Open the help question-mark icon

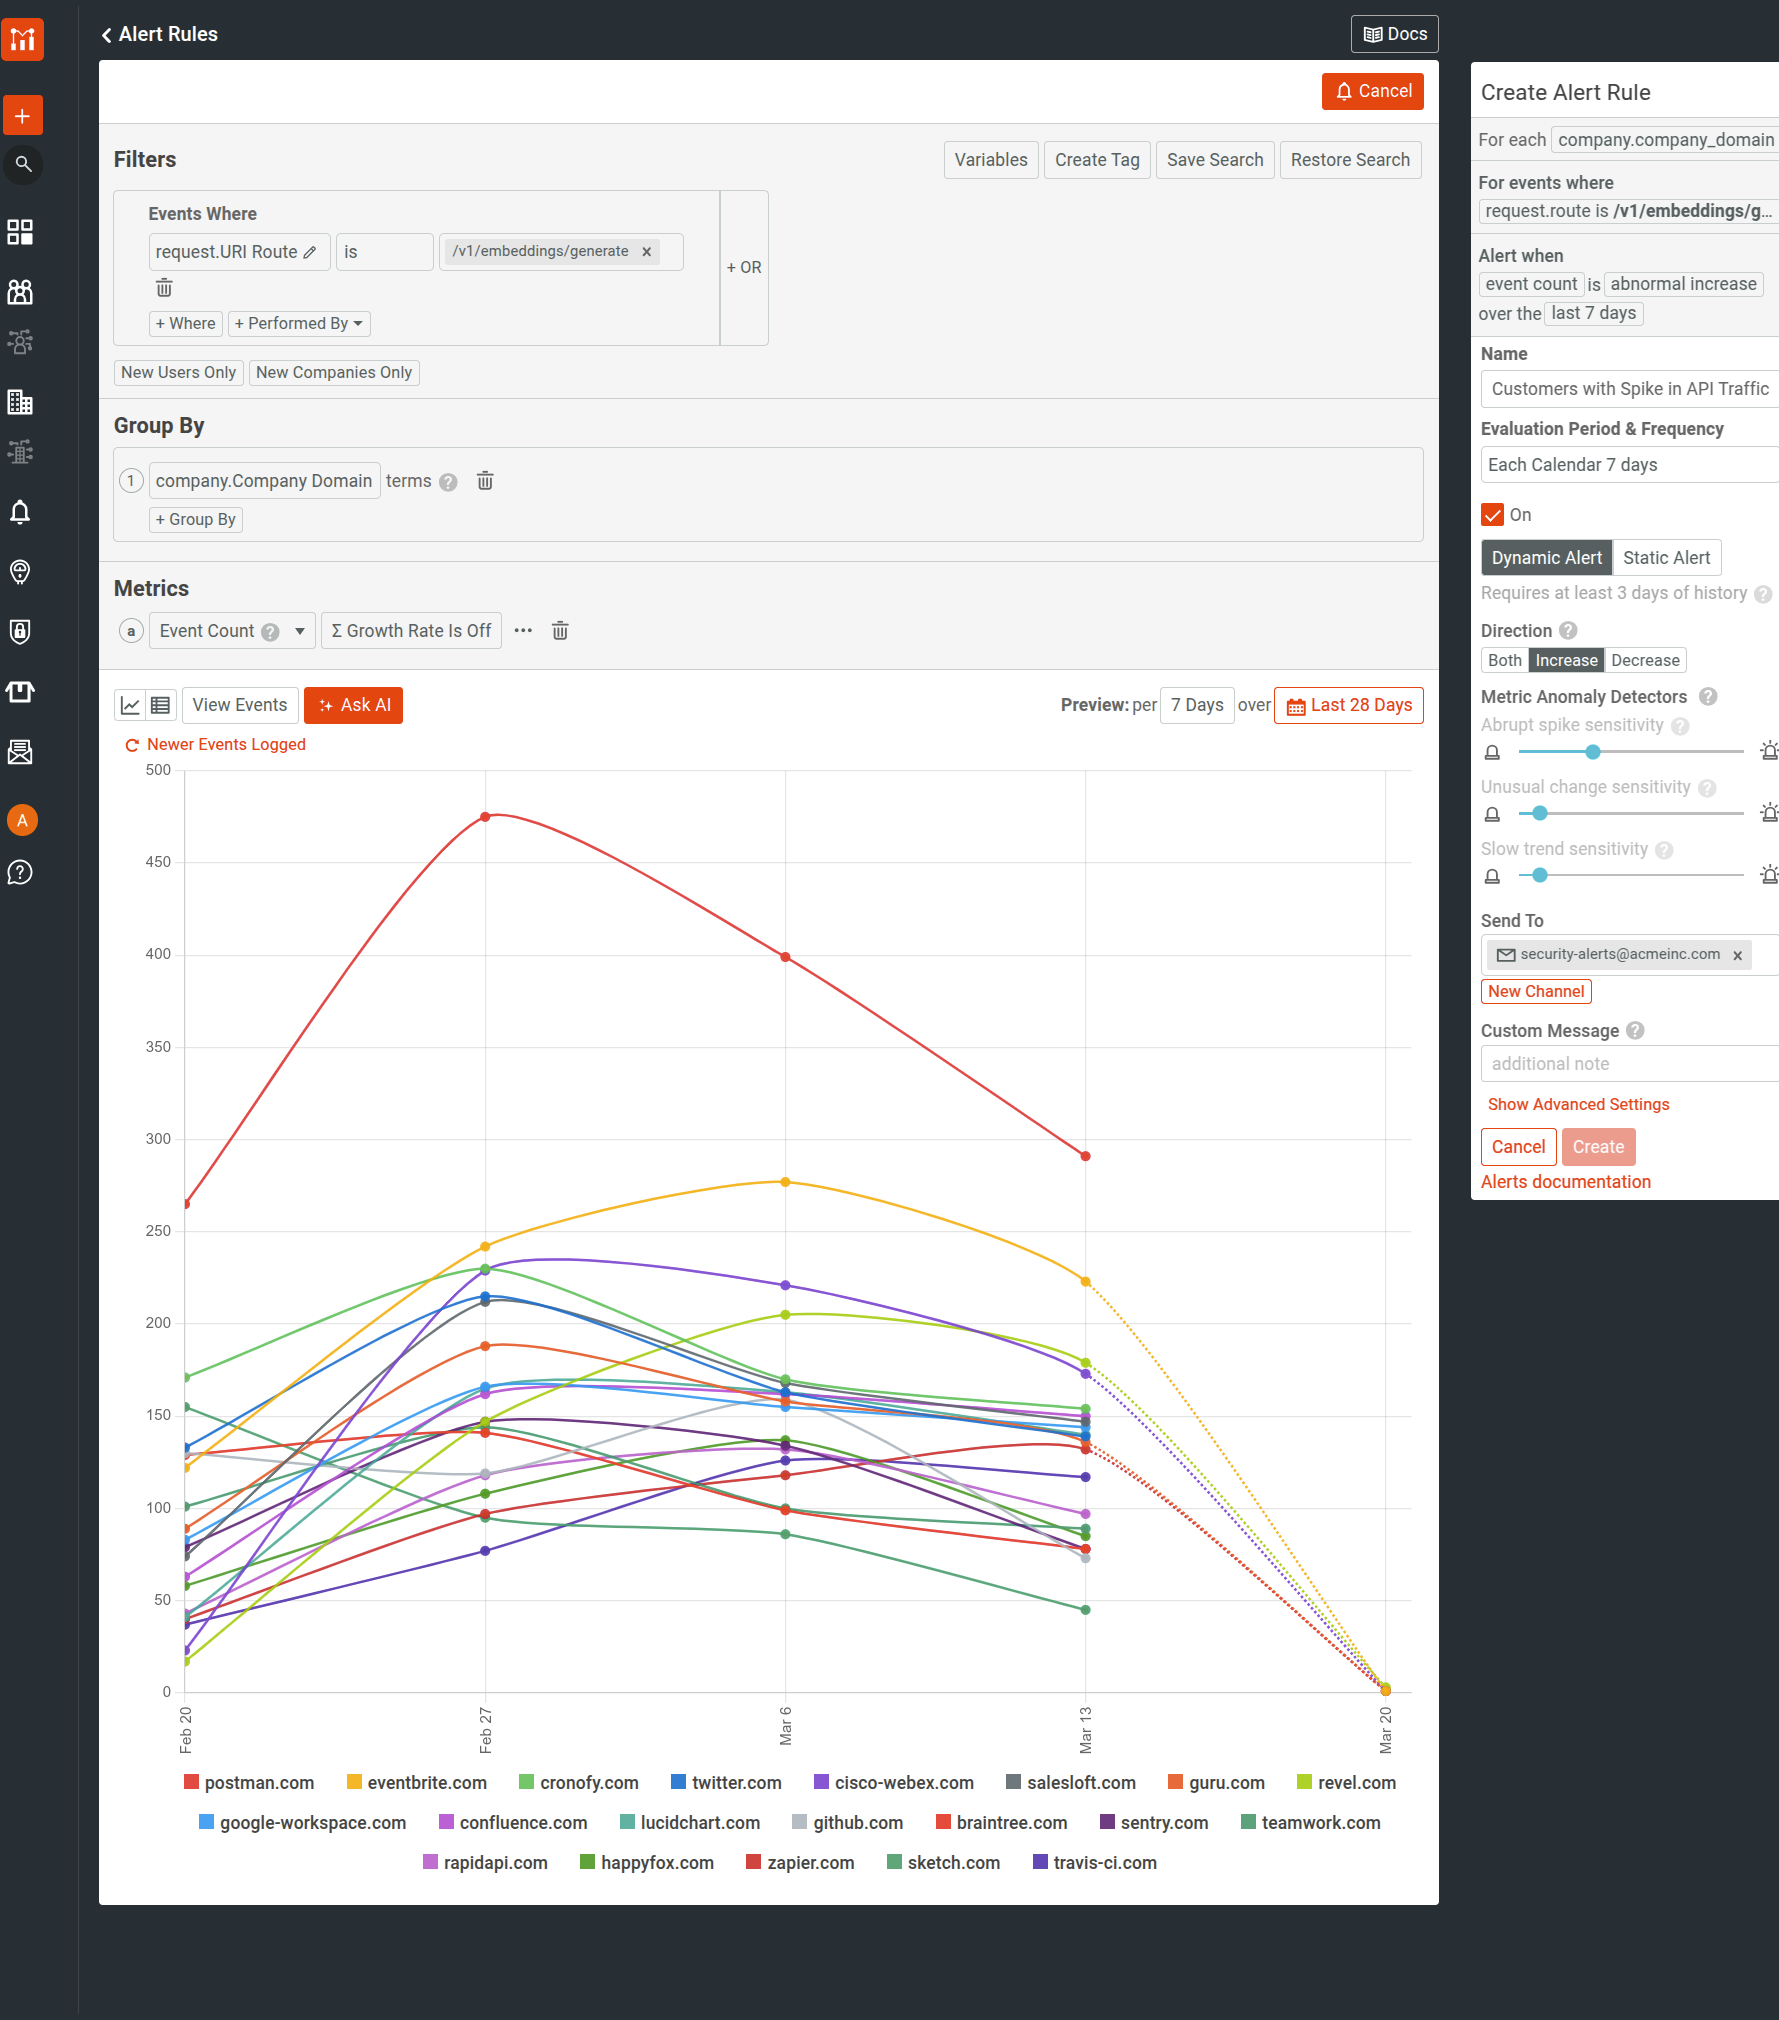(22, 872)
